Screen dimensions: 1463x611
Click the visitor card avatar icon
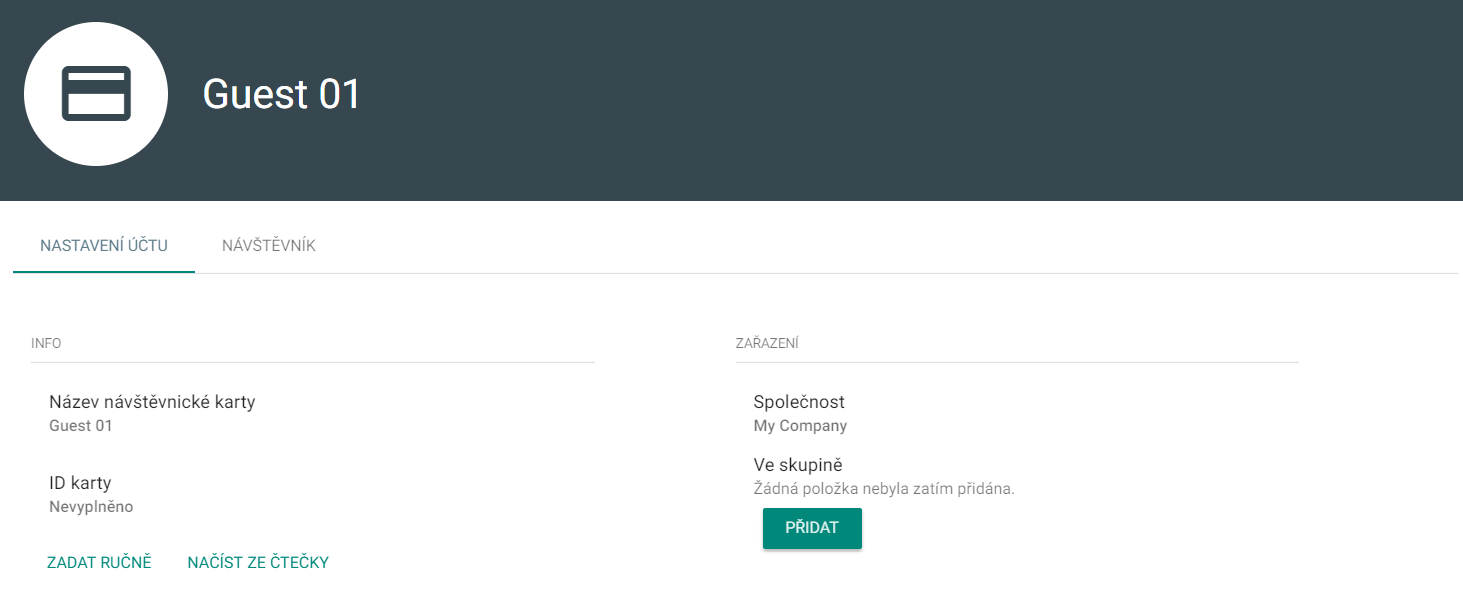coord(96,94)
